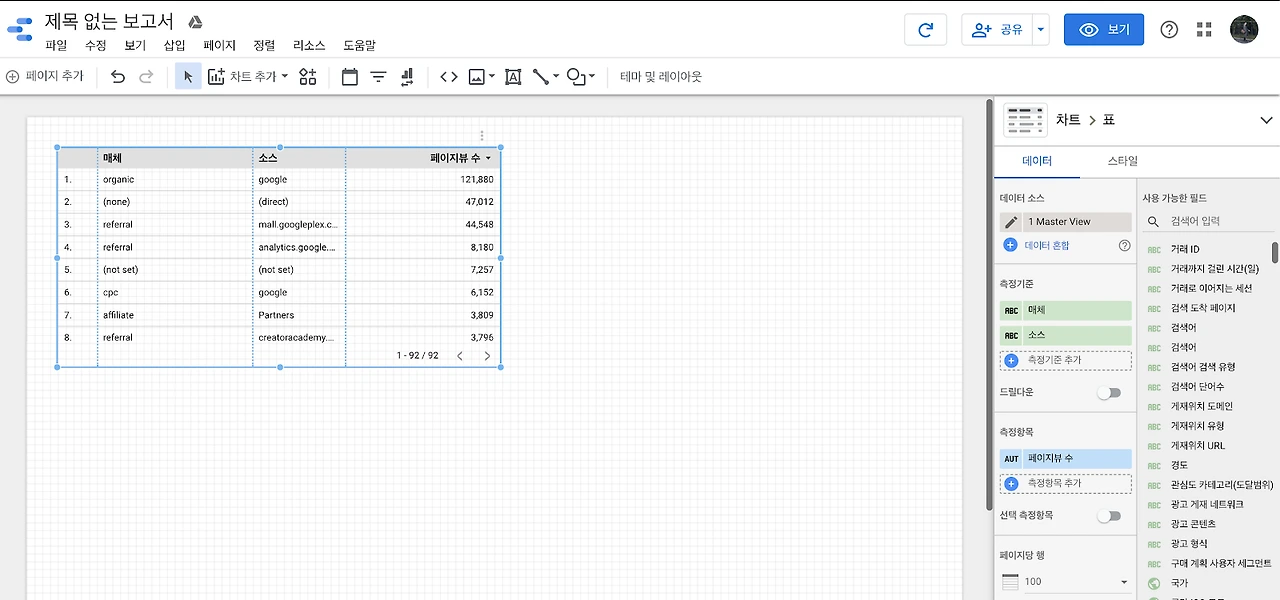Click the 거래 ID field

1184,249
